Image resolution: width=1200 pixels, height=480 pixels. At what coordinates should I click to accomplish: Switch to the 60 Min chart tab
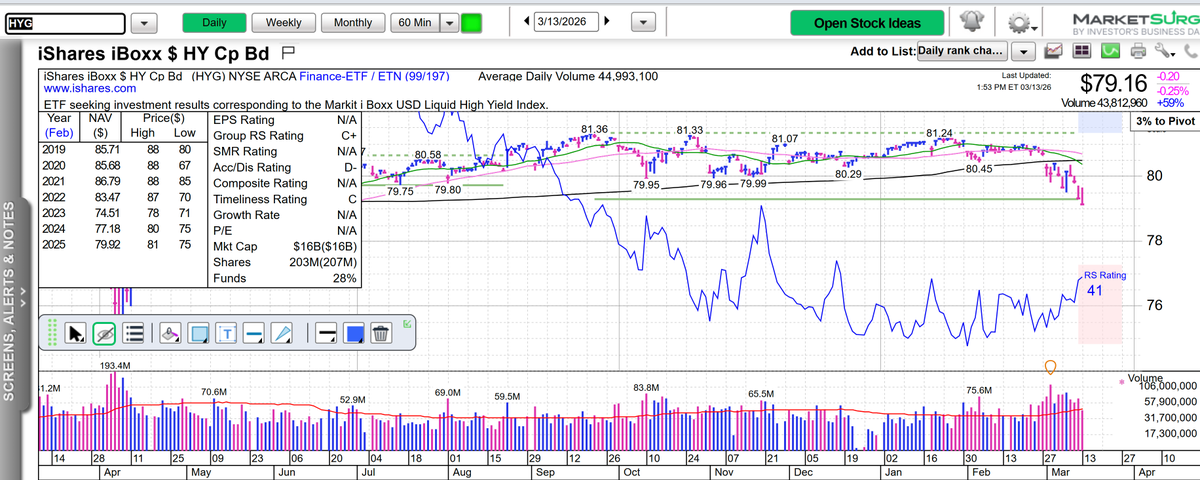[414, 22]
